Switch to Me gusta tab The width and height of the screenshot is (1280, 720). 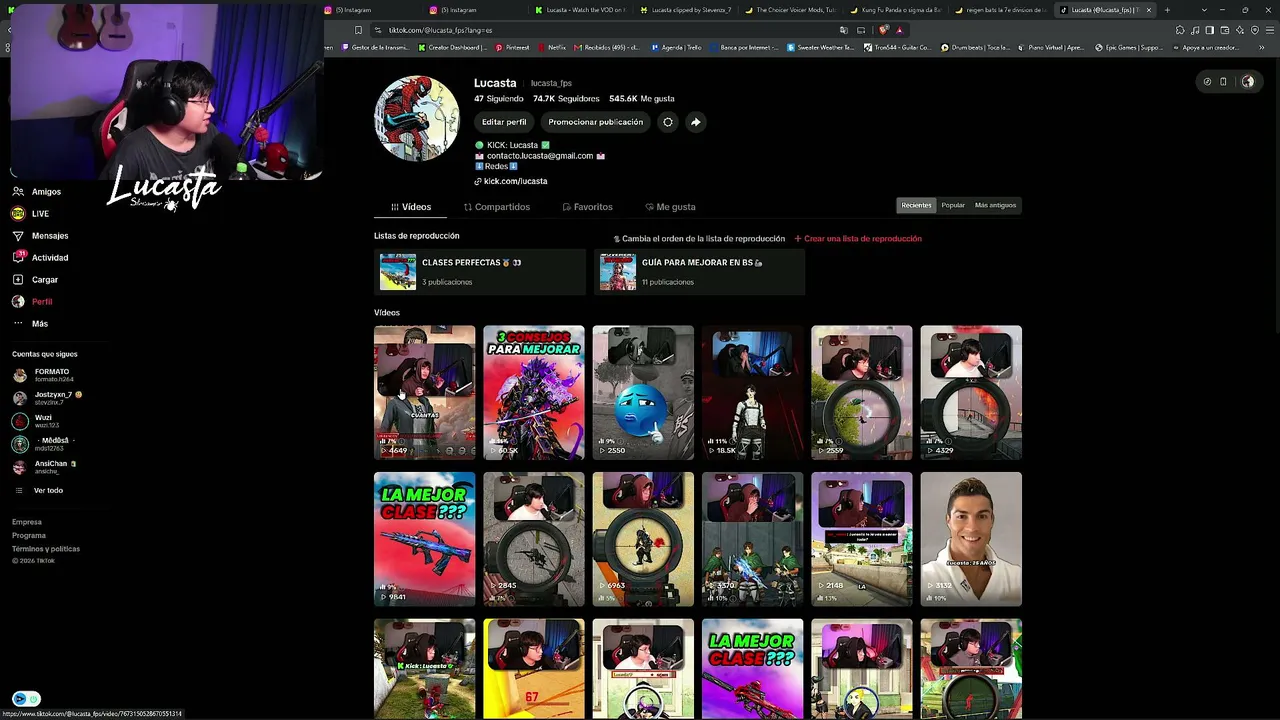coord(671,207)
